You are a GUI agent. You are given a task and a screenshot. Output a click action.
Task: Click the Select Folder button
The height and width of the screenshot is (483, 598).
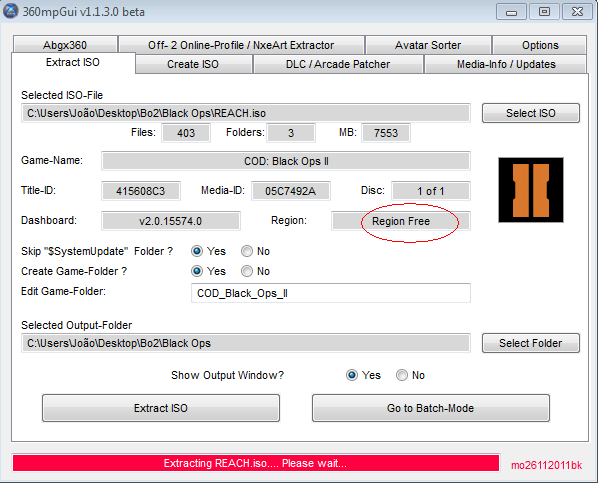(530, 343)
